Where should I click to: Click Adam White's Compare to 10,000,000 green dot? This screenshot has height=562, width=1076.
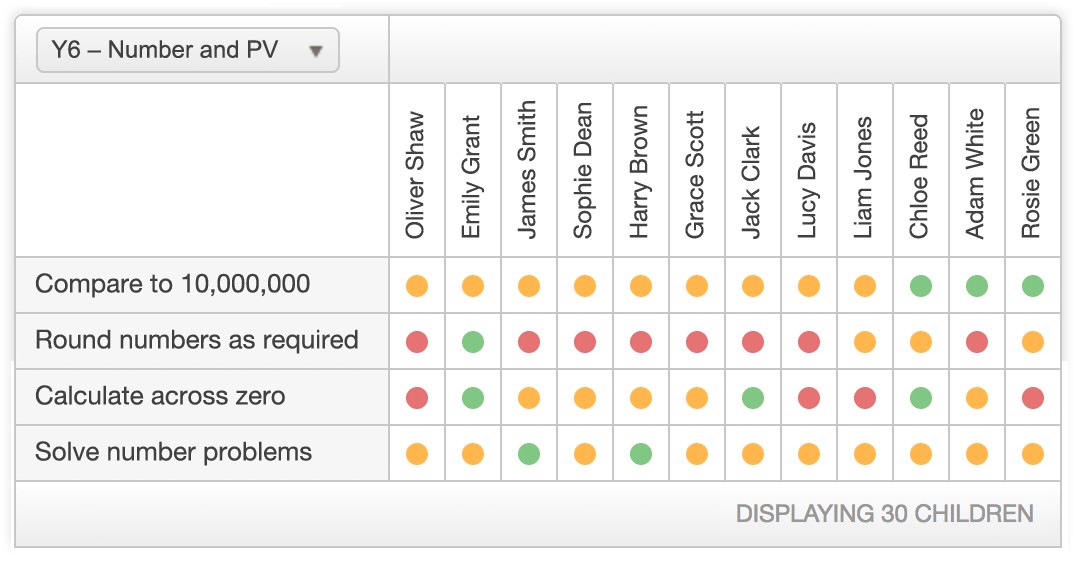tap(976, 285)
